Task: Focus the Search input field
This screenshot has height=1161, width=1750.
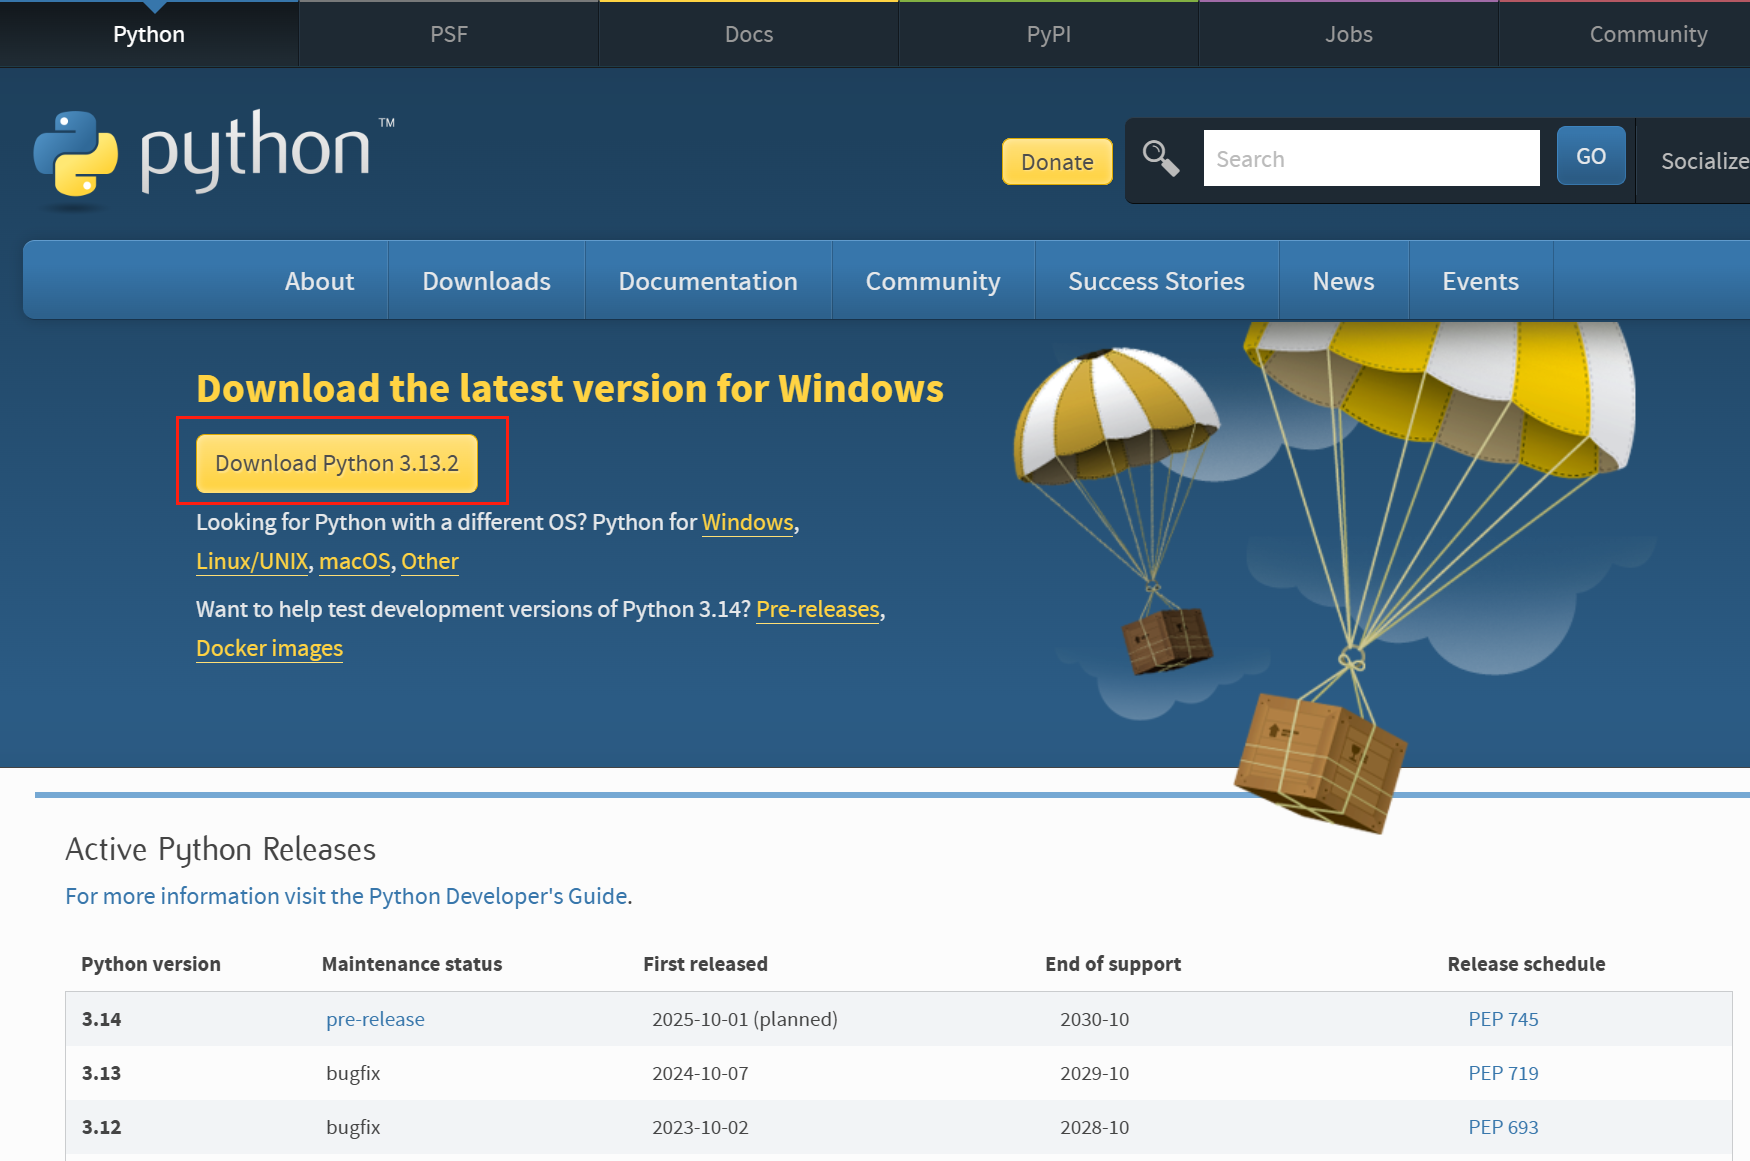Action: 1371,158
